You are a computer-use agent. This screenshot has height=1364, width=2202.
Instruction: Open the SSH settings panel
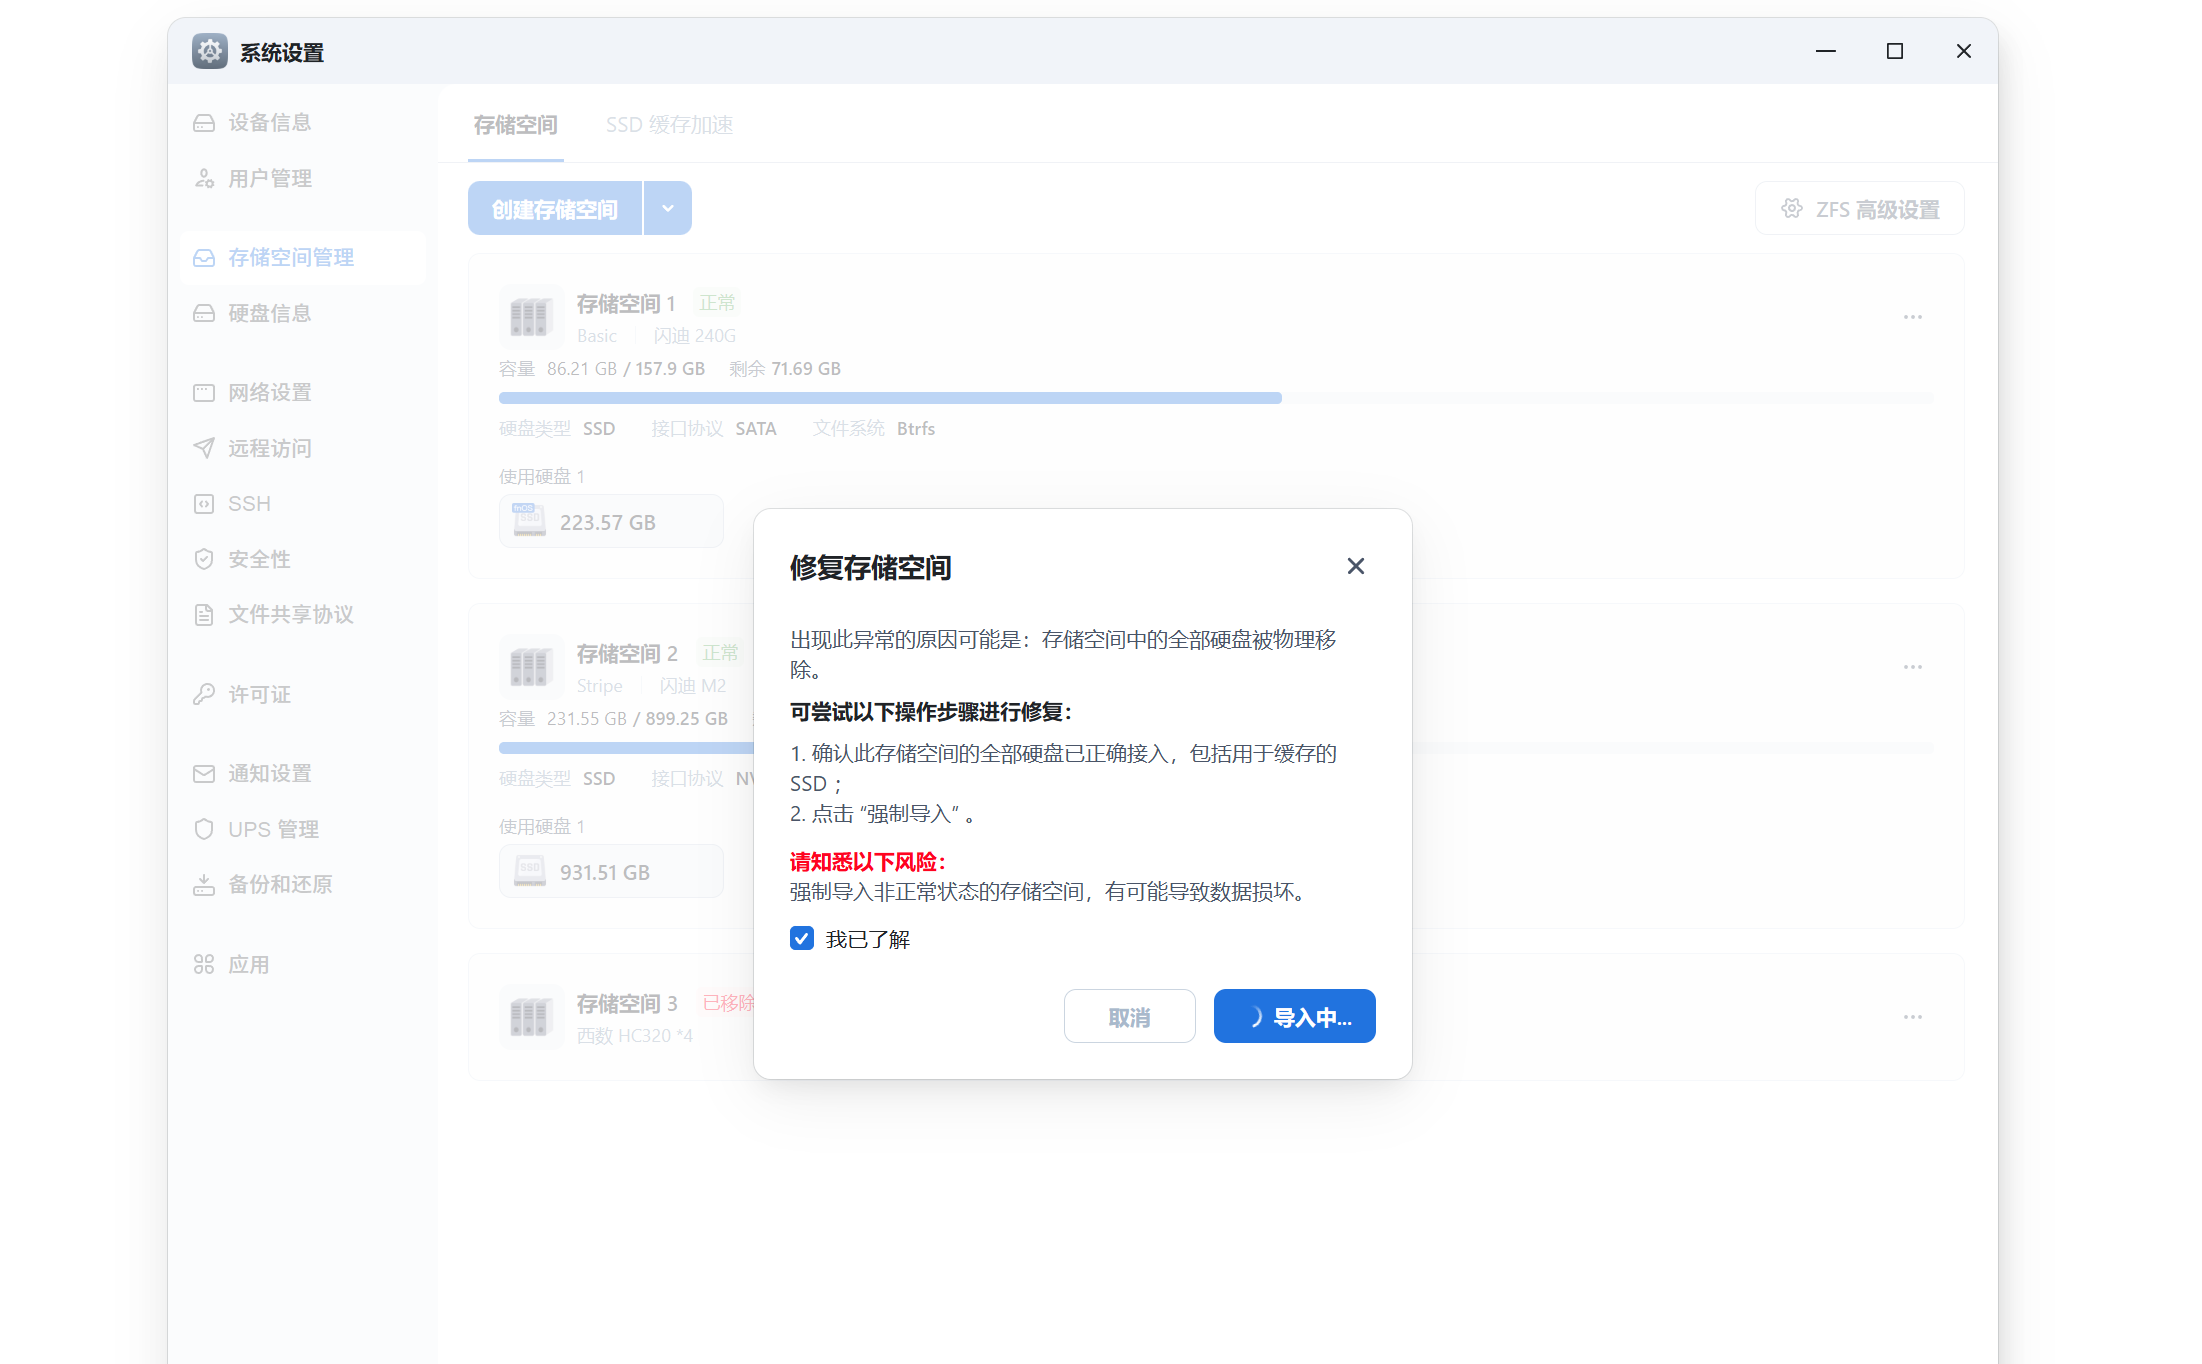click(247, 503)
